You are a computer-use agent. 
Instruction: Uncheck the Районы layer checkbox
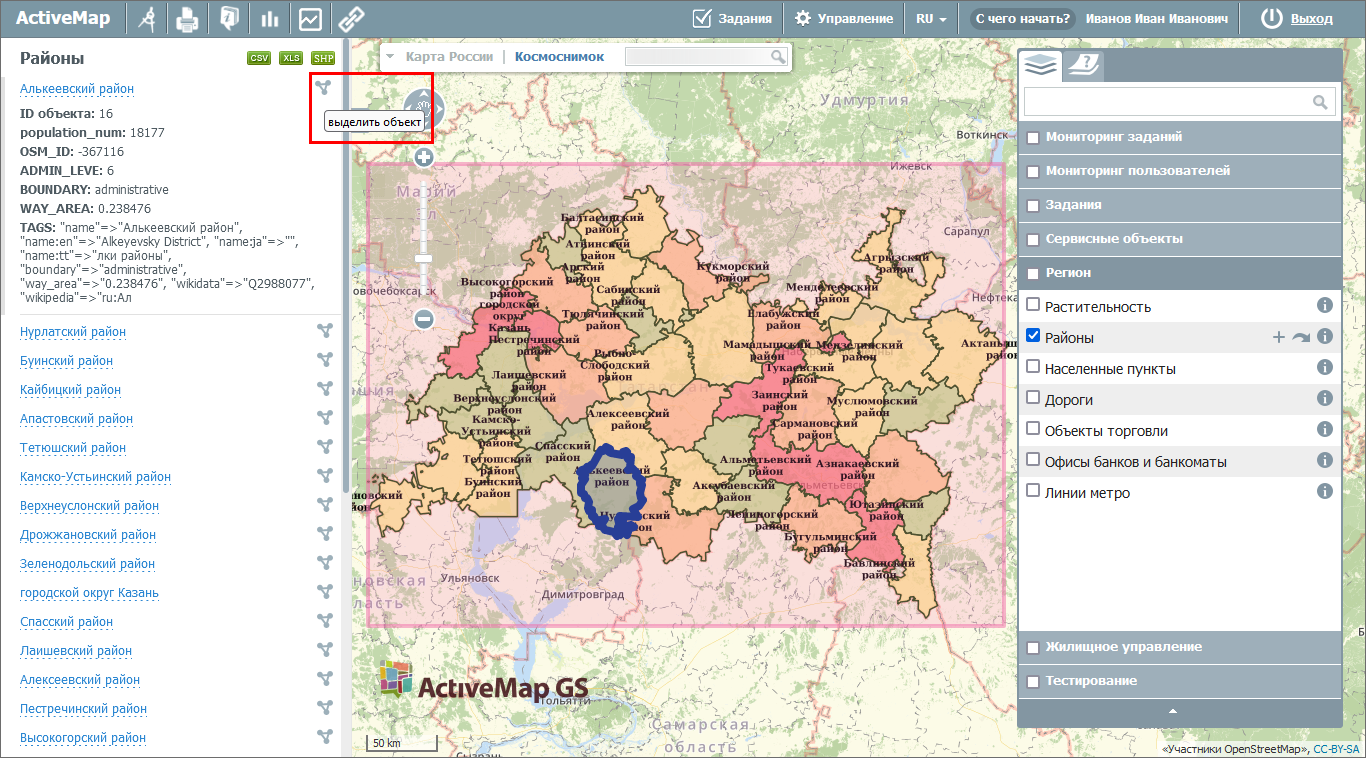click(x=1034, y=336)
